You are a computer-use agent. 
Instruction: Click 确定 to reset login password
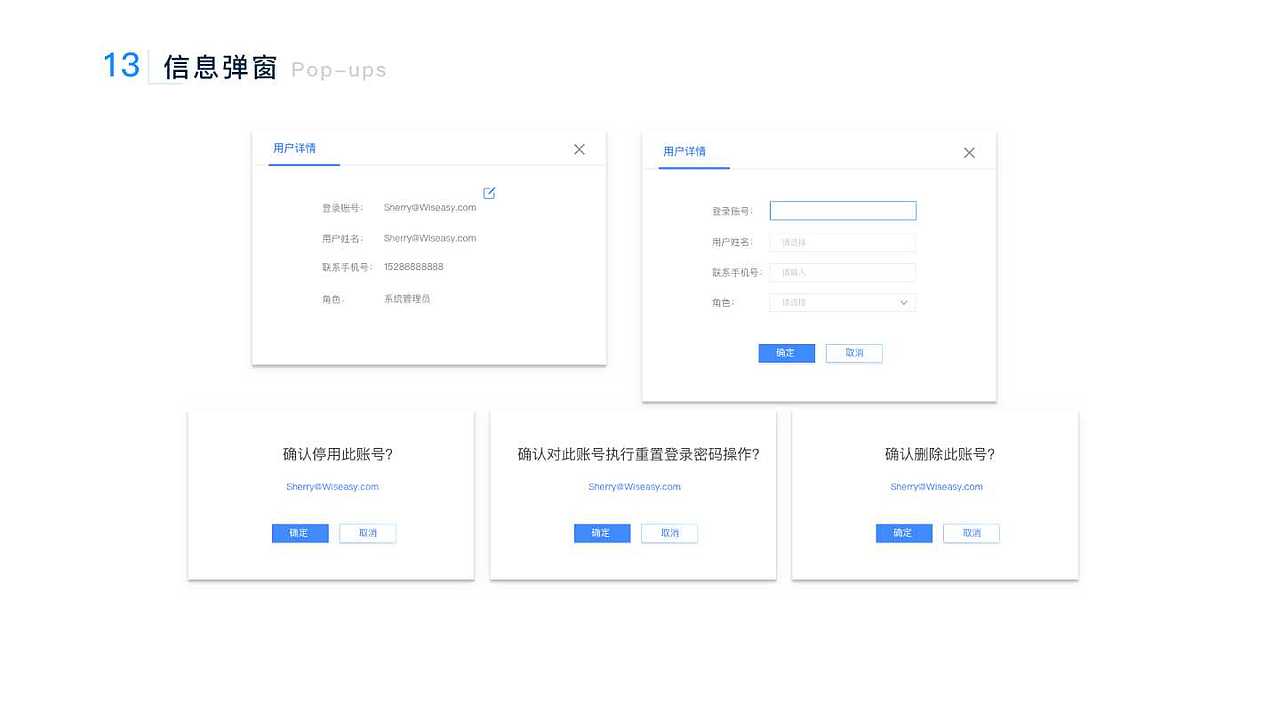pyautogui.click(x=601, y=533)
